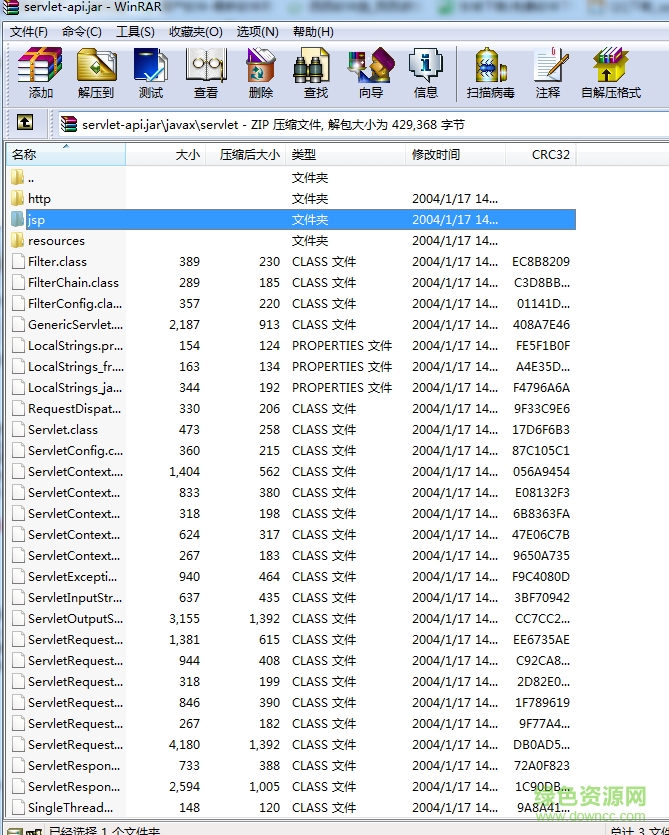Select the resources folder icon
This screenshot has width=669, height=835.
[x=18, y=241]
